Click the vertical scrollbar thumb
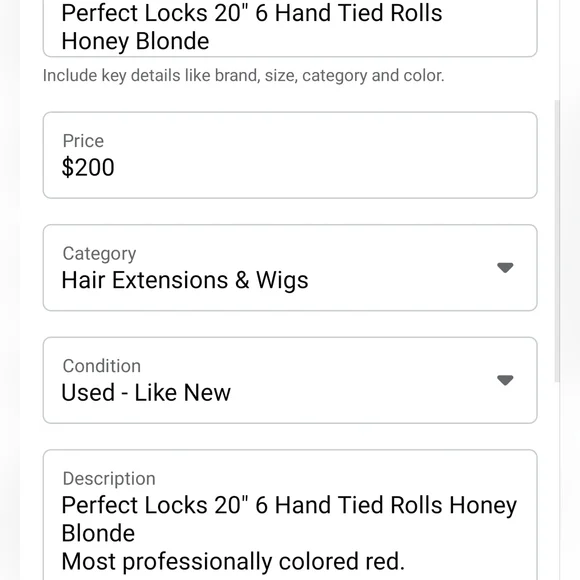580x580 pixels. (557, 241)
